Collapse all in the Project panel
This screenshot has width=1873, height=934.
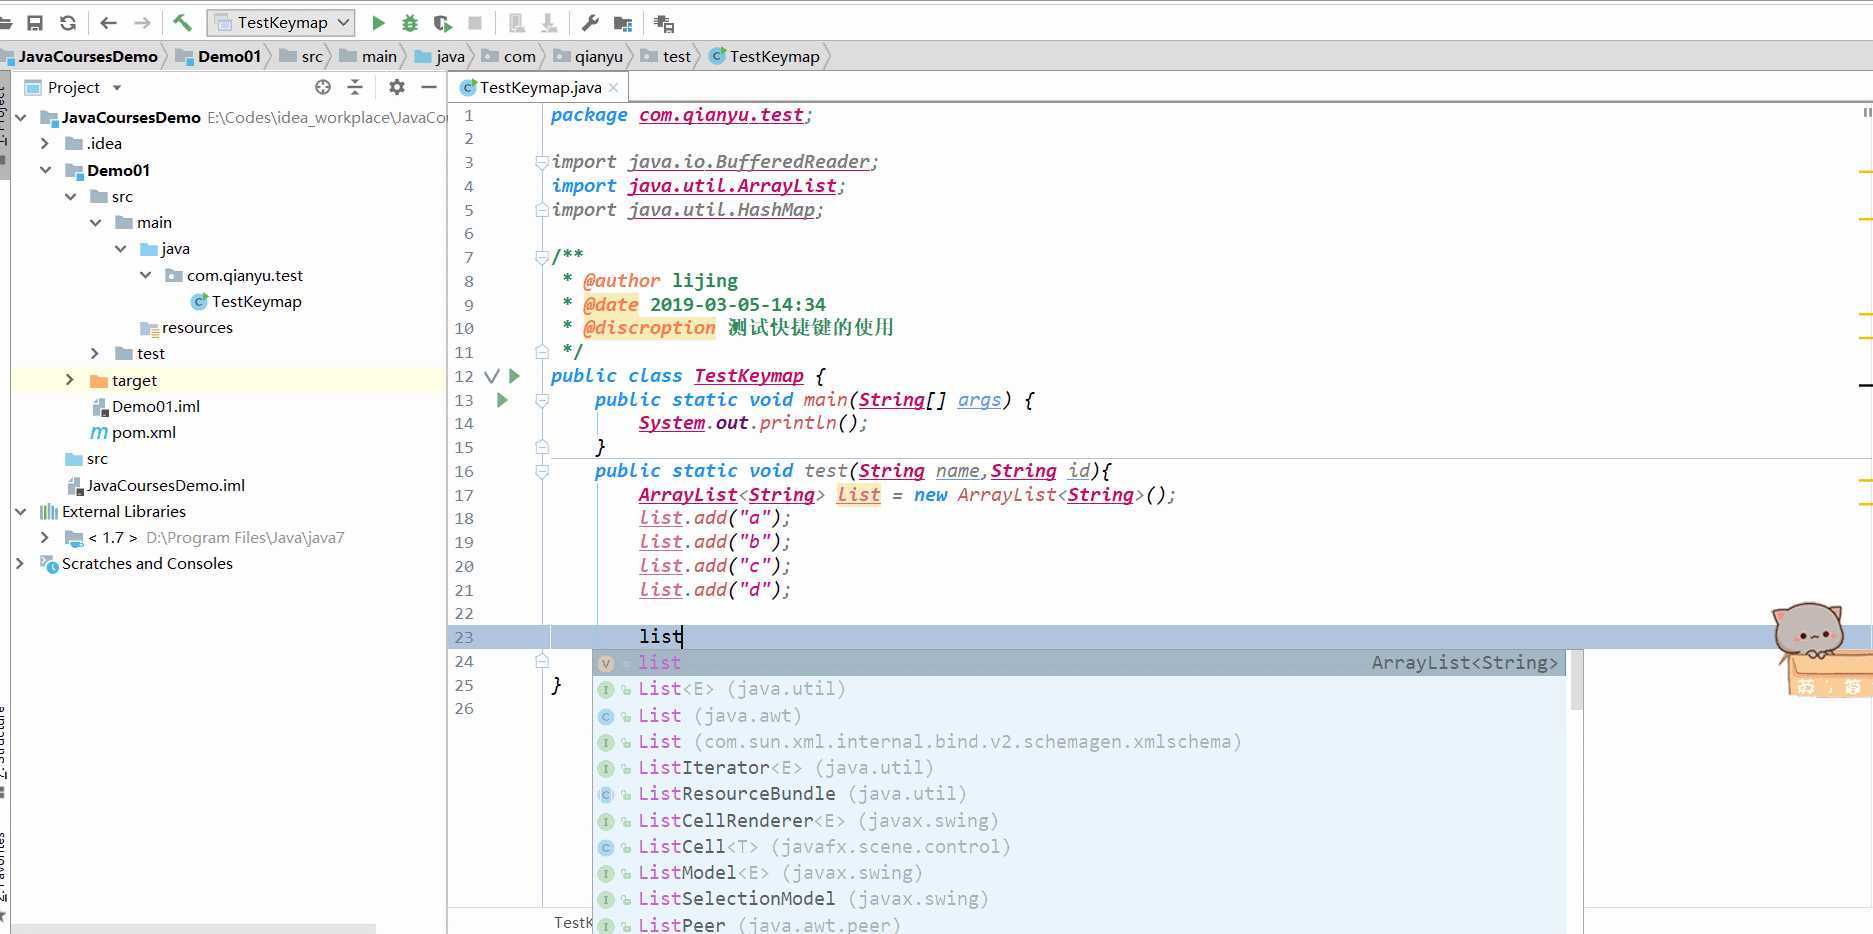[355, 87]
